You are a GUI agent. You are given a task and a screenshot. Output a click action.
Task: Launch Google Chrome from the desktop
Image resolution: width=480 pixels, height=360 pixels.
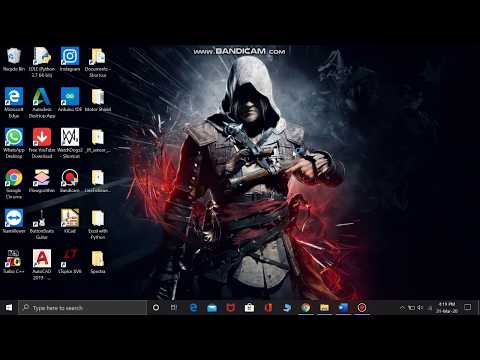(14, 184)
